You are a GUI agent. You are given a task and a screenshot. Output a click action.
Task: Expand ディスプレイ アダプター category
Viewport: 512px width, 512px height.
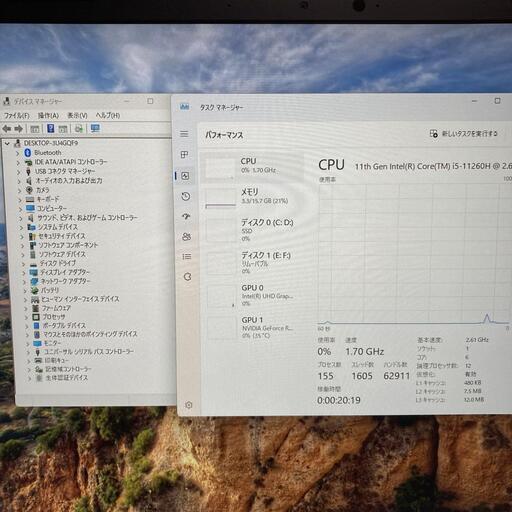click(24, 273)
